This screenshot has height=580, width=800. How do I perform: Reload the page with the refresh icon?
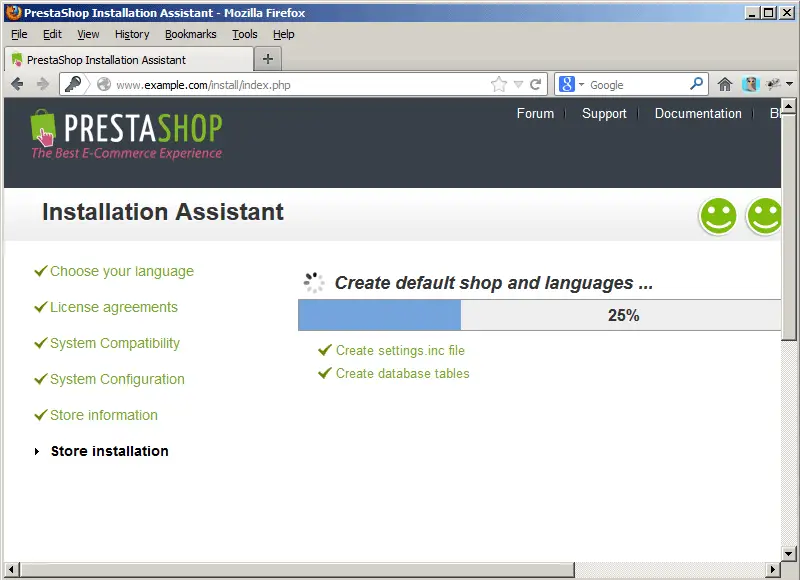tap(535, 84)
